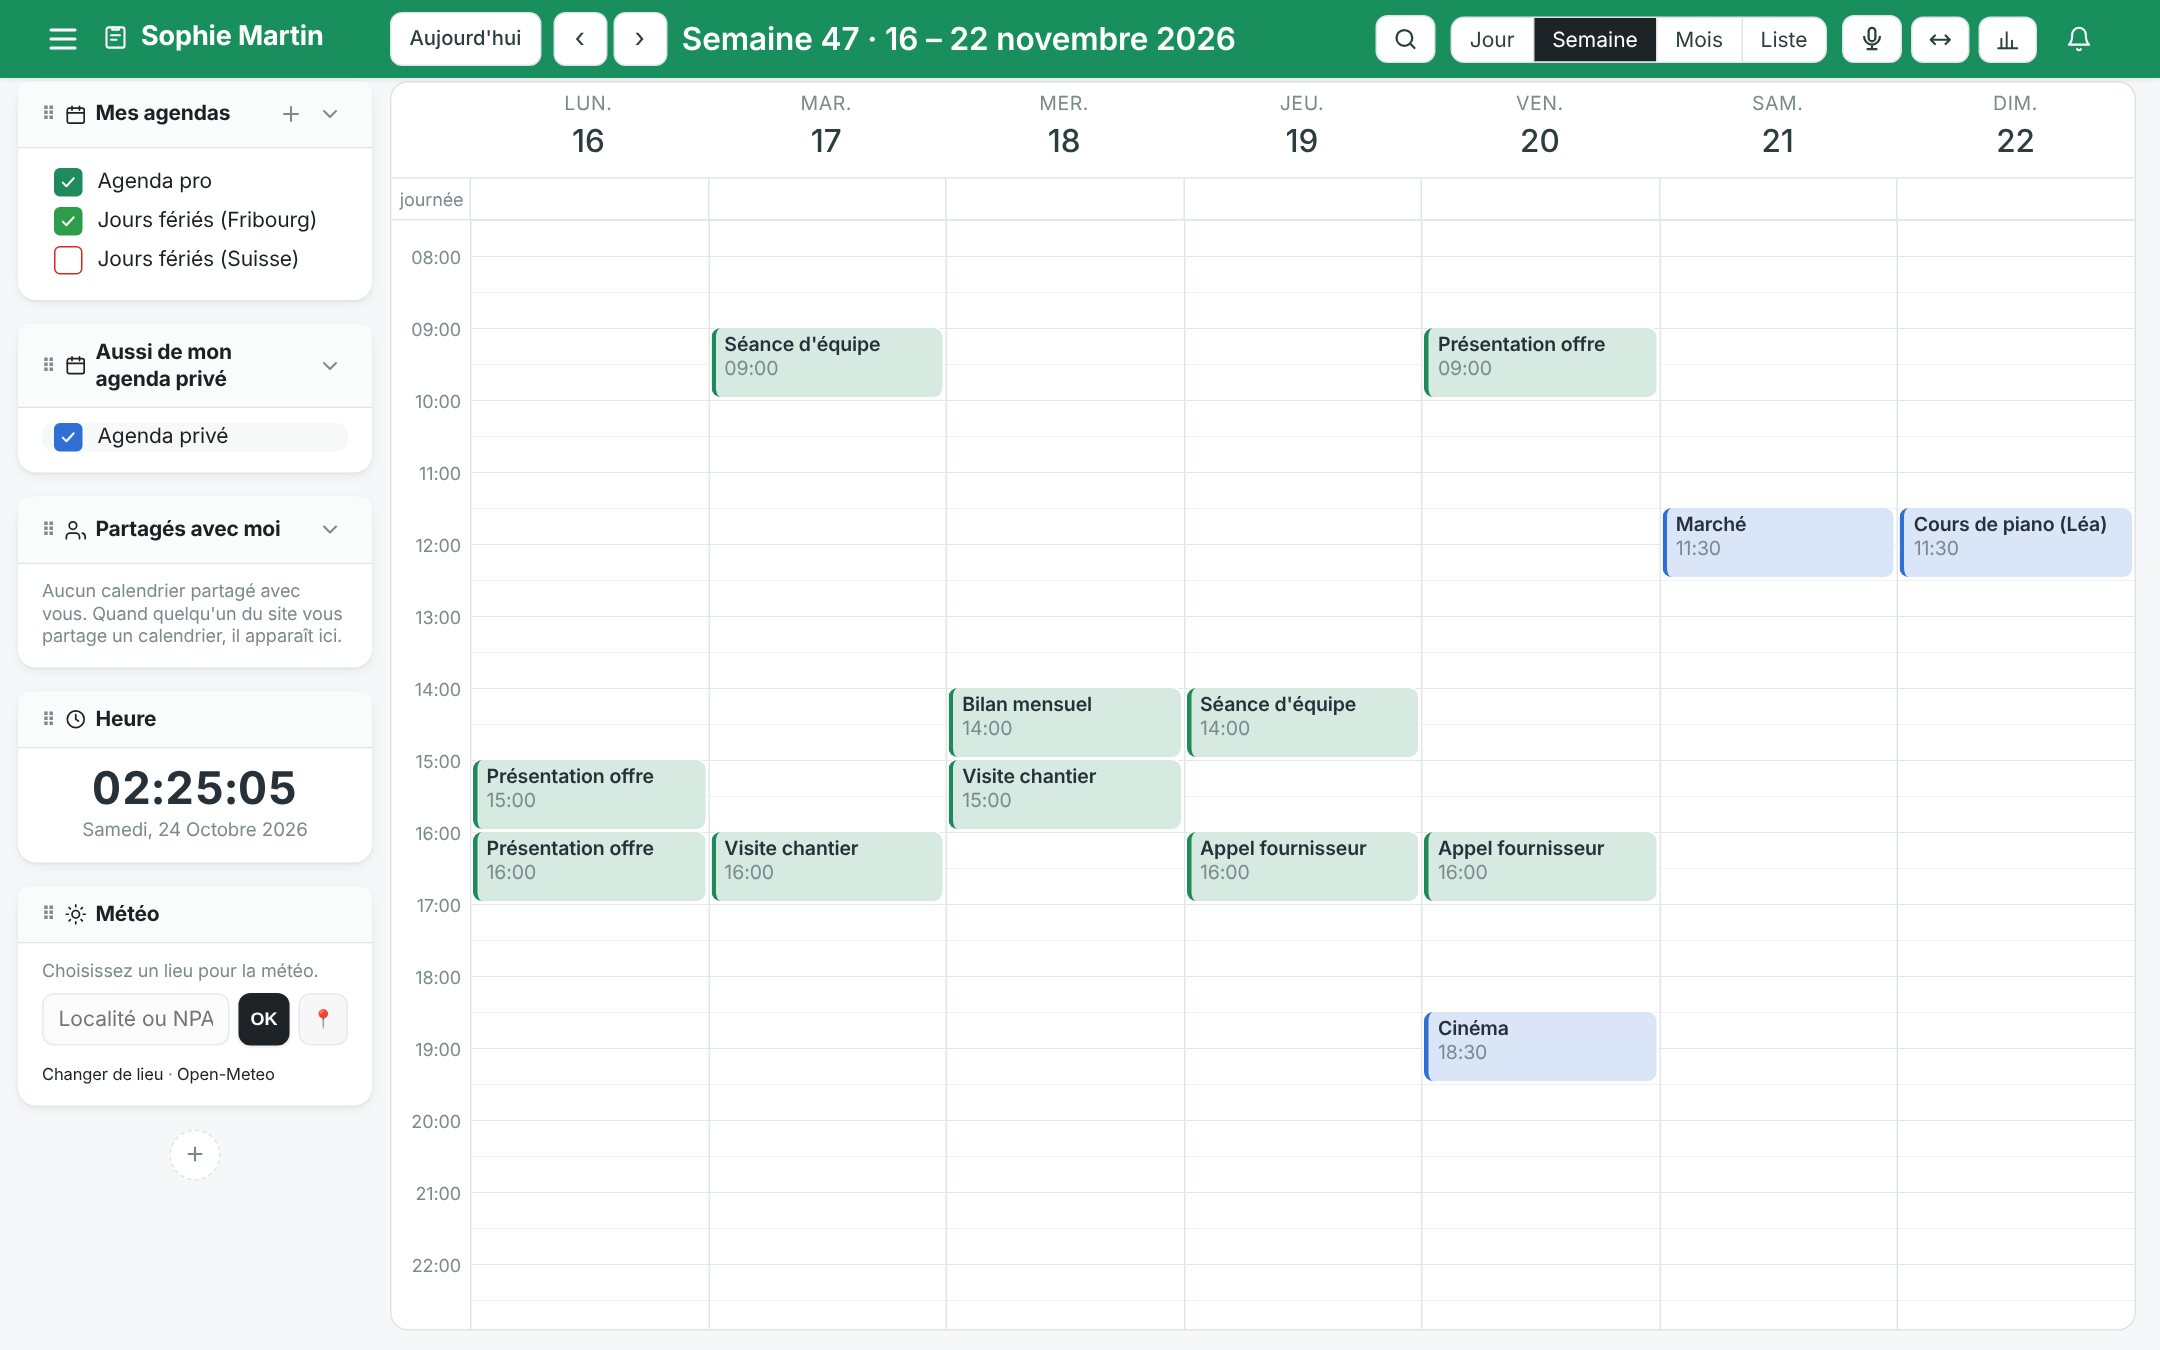Grab the Mes agendas drag handle
The image size is (2160, 1350).
[x=48, y=113]
